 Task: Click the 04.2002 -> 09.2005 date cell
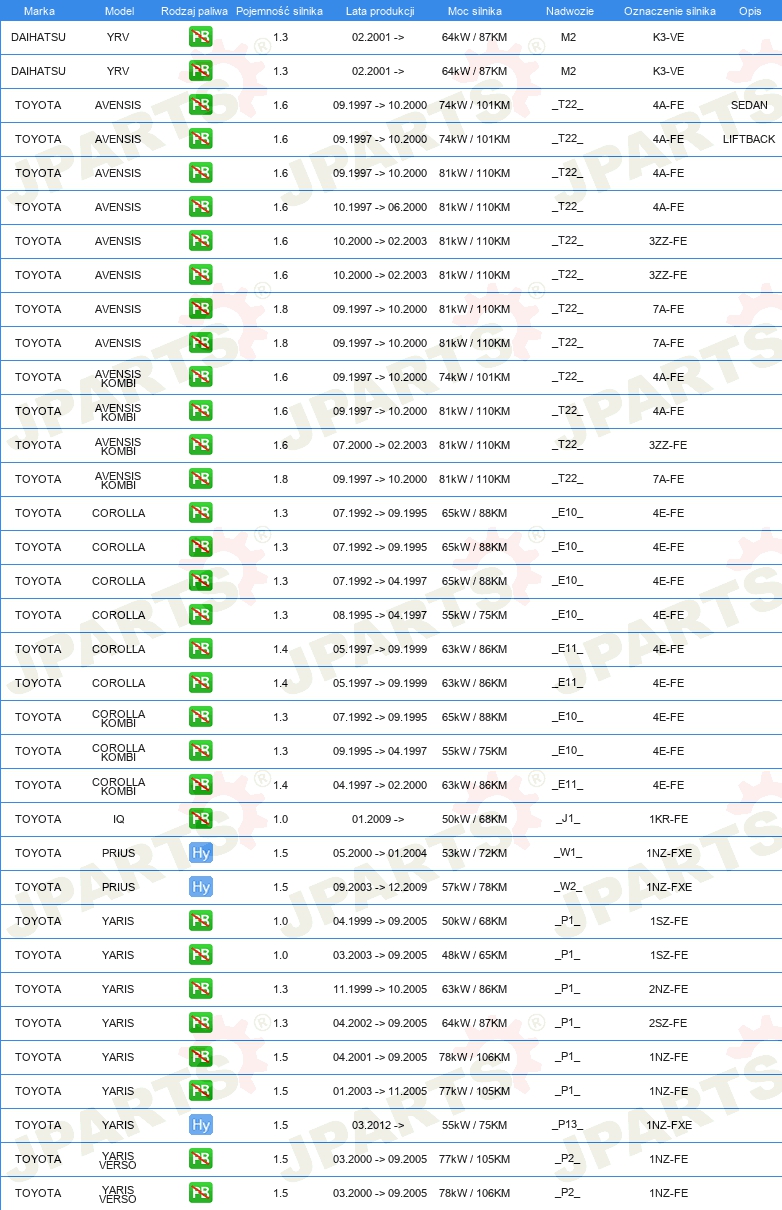click(x=380, y=1023)
